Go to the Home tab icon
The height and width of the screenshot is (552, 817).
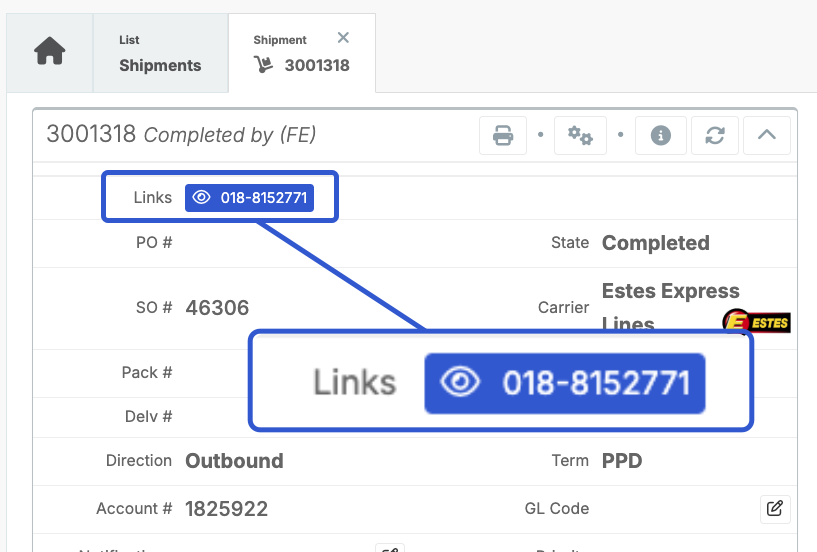49,53
